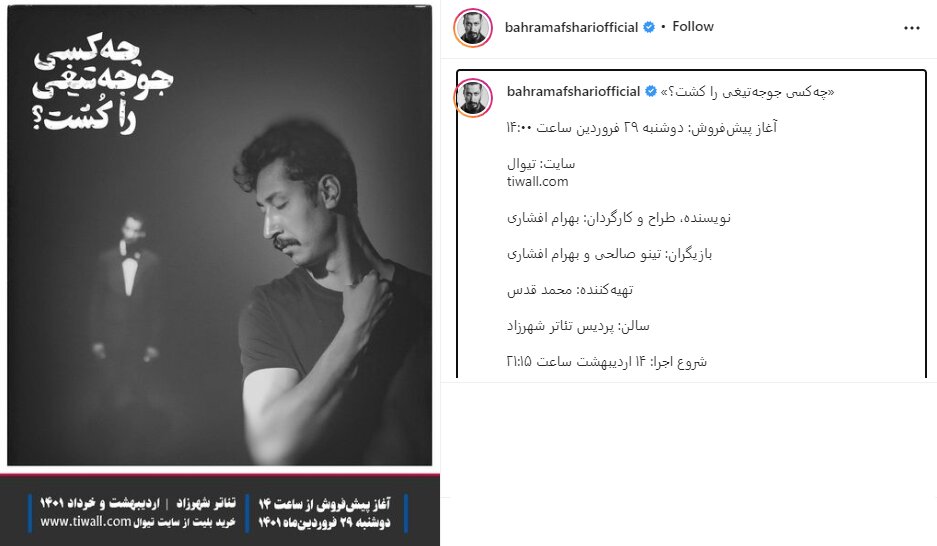The width and height of the screenshot is (937, 546).
Task: Click the profile avatar beside the caption
Action: click(473, 97)
